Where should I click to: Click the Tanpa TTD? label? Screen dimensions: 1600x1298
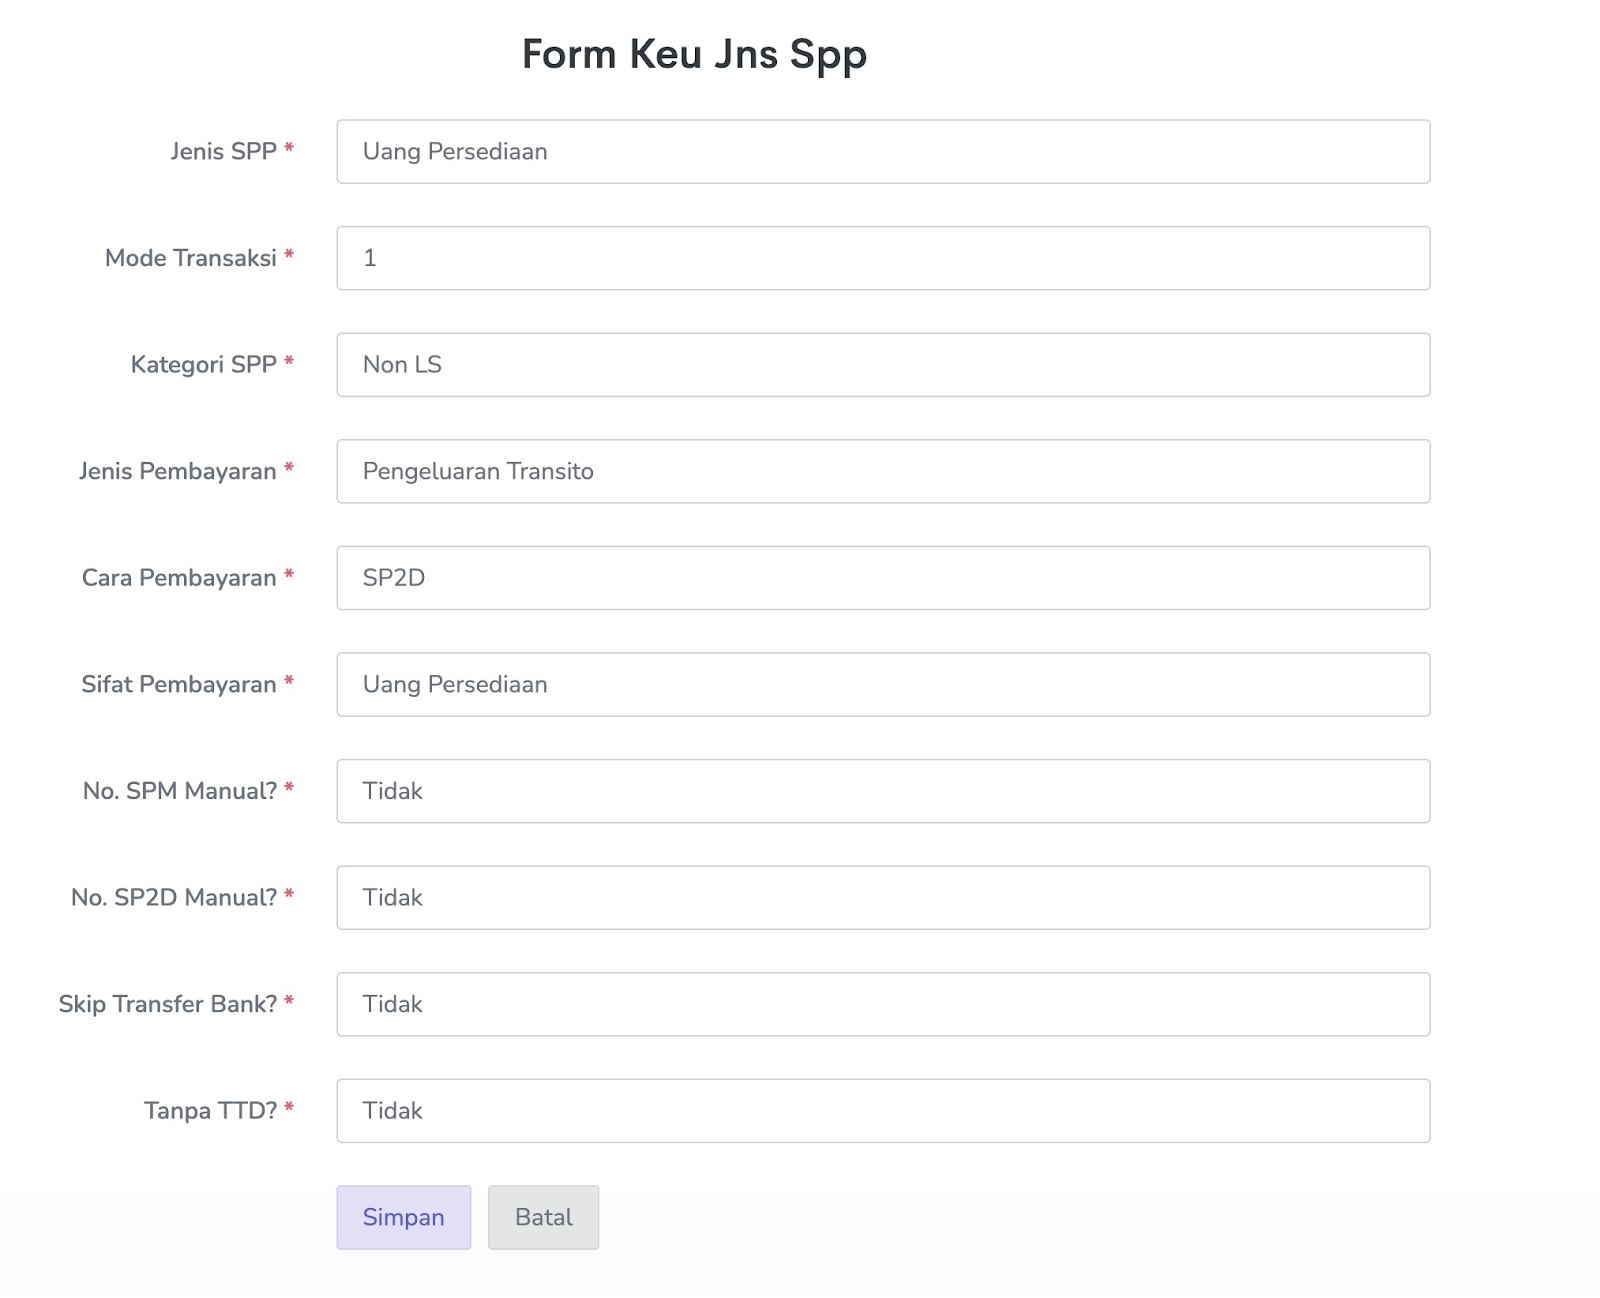210,1111
